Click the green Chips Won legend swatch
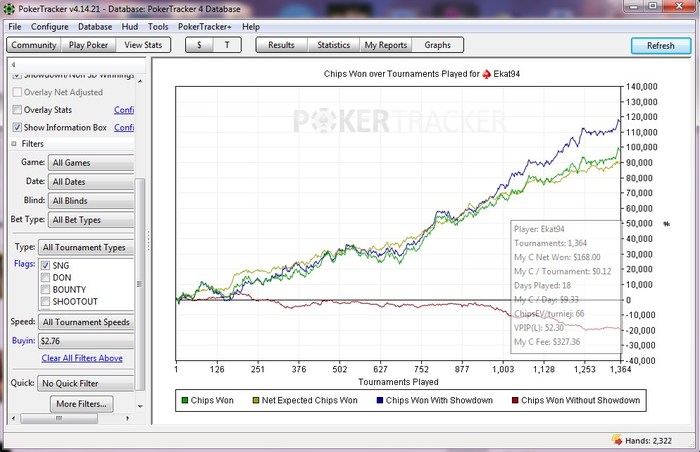The height and width of the screenshot is (452, 700). 184,400
